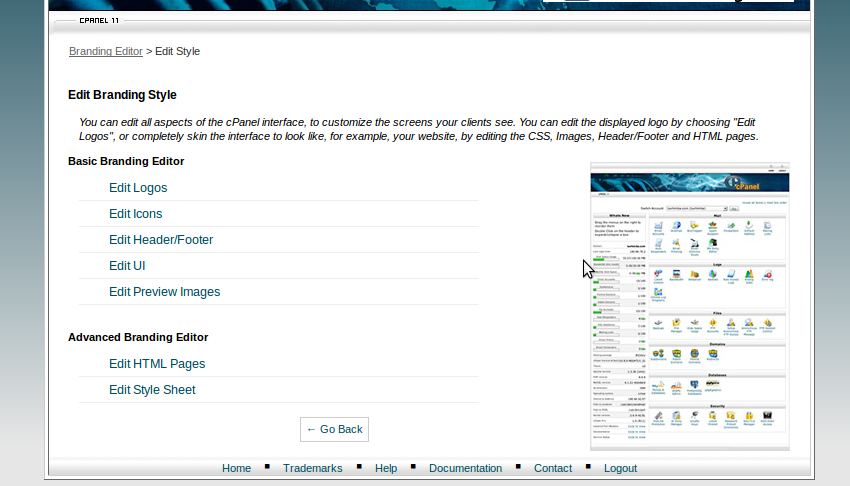The height and width of the screenshot is (486, 850).
Task: Click the Contact footer link
Action: click(553, 468)
